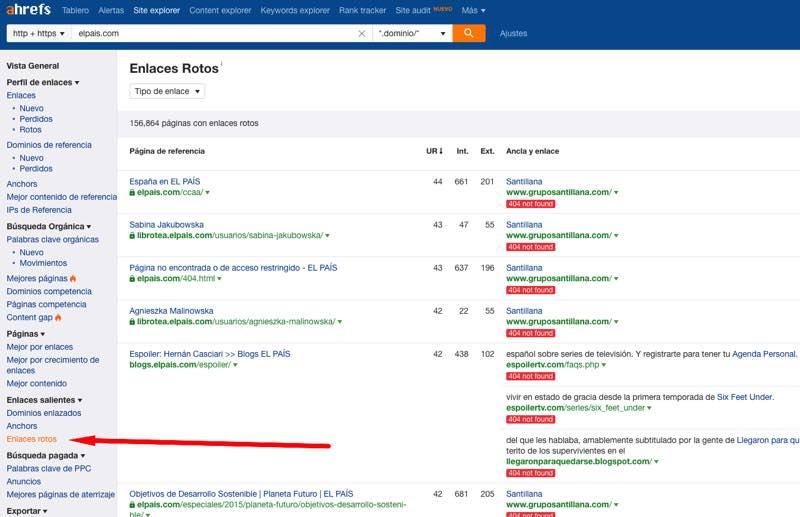This screenshot has height=517, width=800.
Task: Click the UR sort arrow column header
Action: tap(434, 151)
